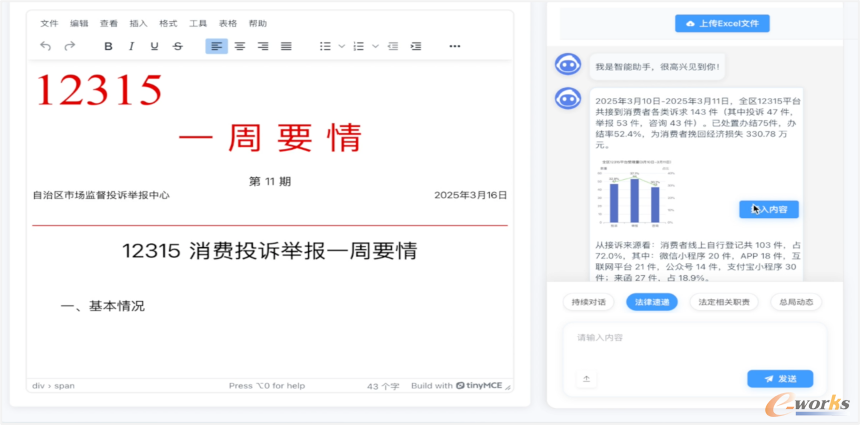860x427 pixels.
Task: Toggle strikethrough formatting
Action: pos(177,46)
